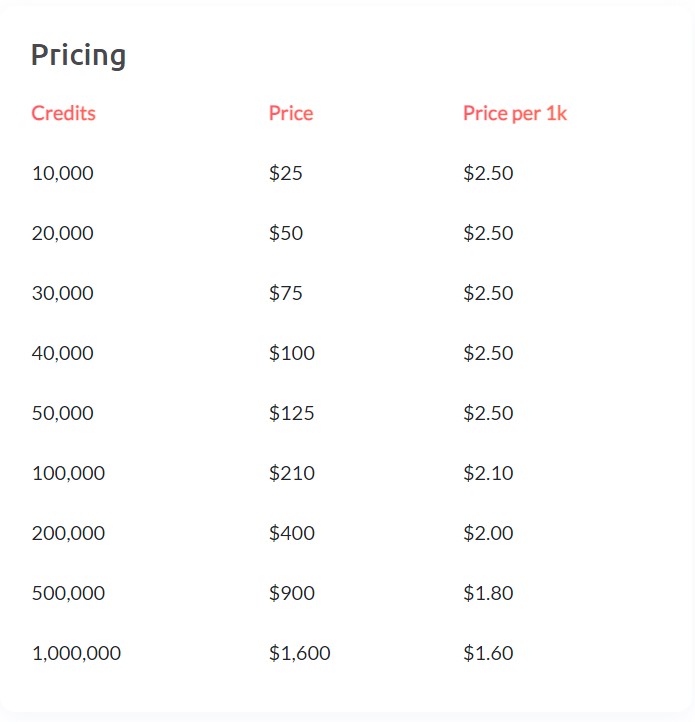
Task: Select the Credits column header
Action: point(64,113)
